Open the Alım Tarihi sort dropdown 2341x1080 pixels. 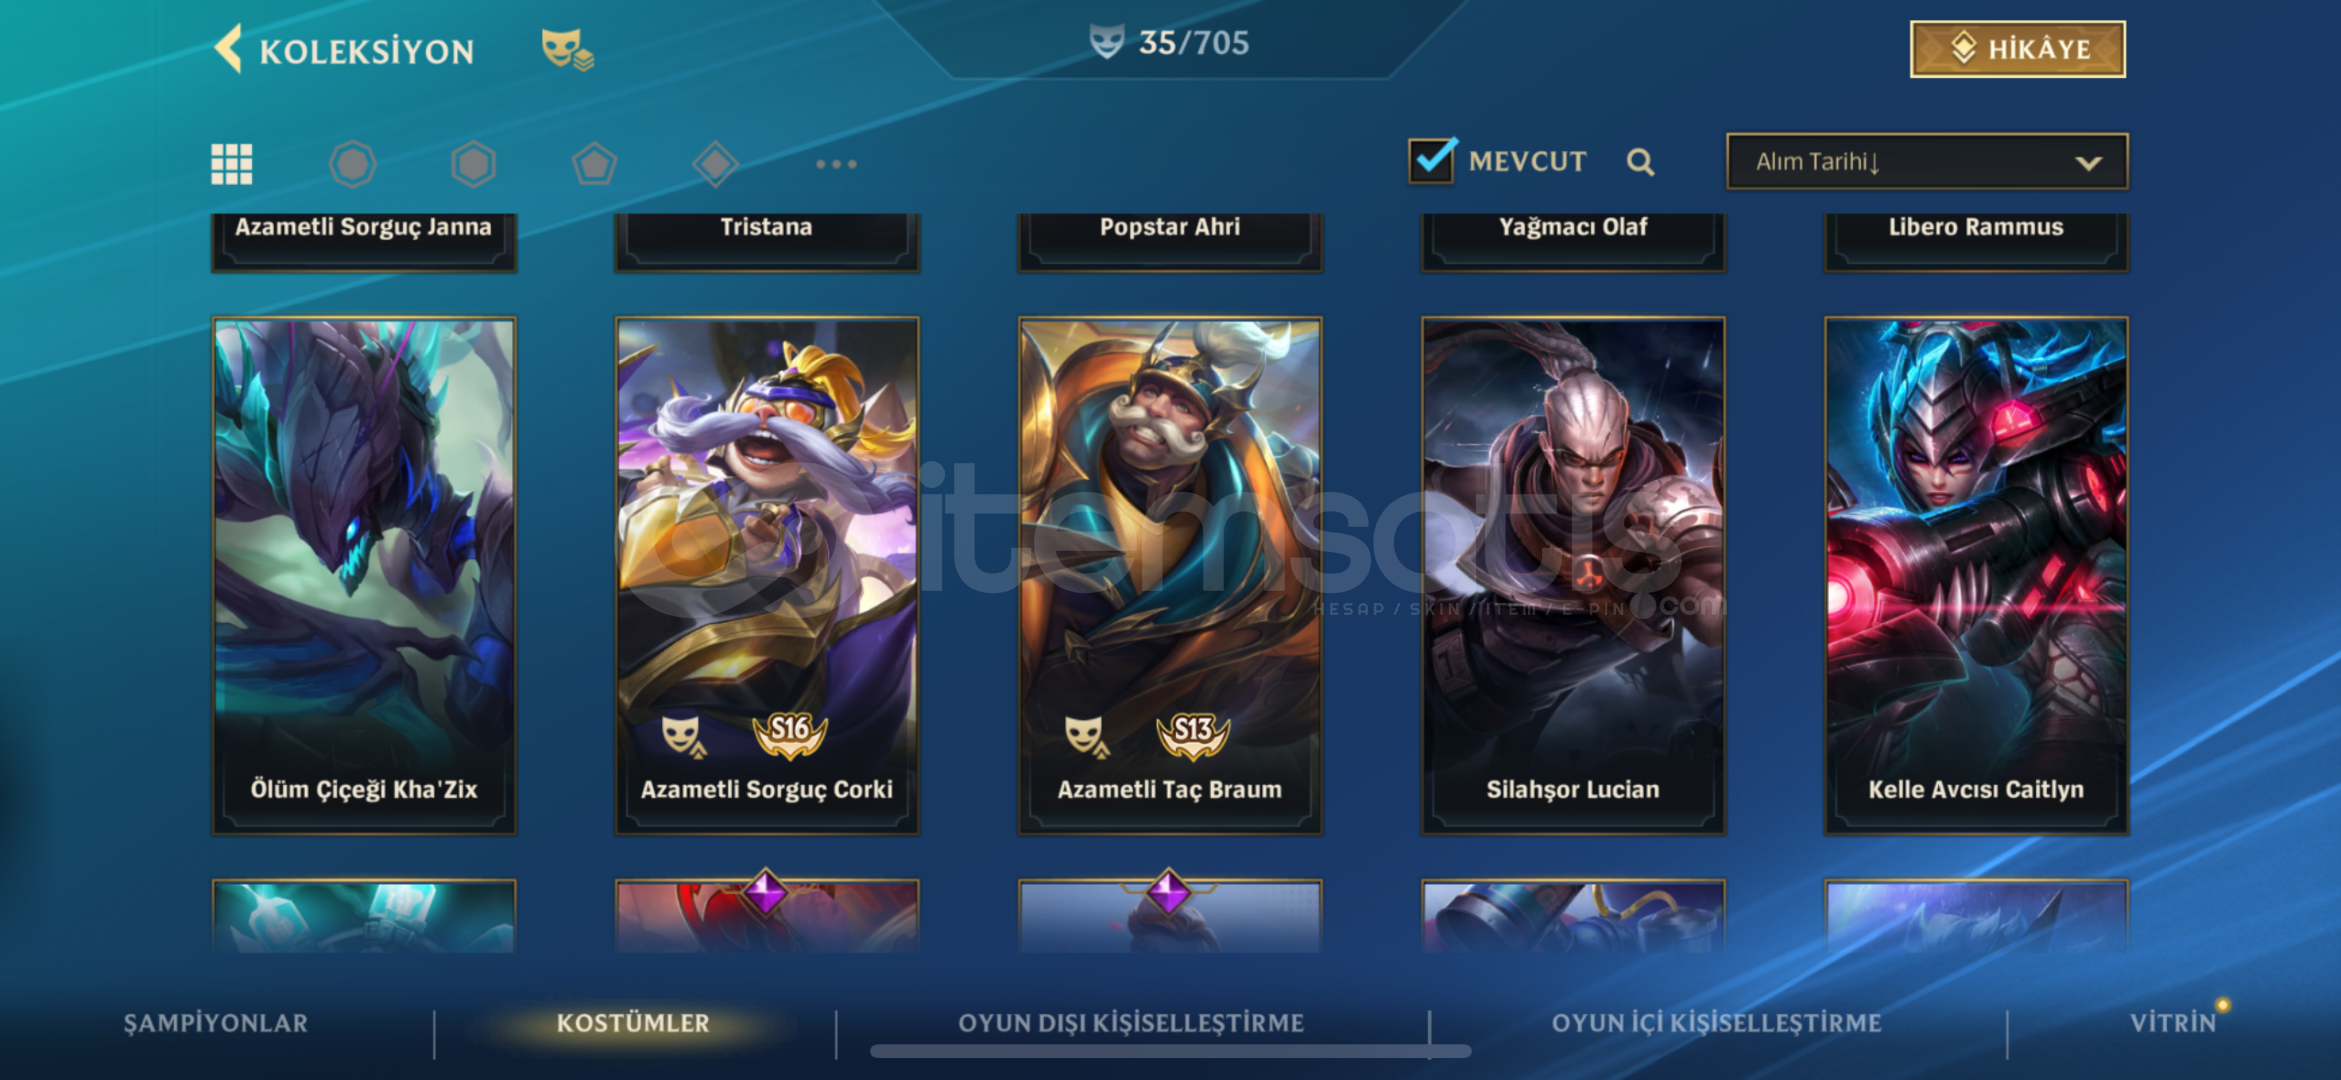coord(1927,161)
